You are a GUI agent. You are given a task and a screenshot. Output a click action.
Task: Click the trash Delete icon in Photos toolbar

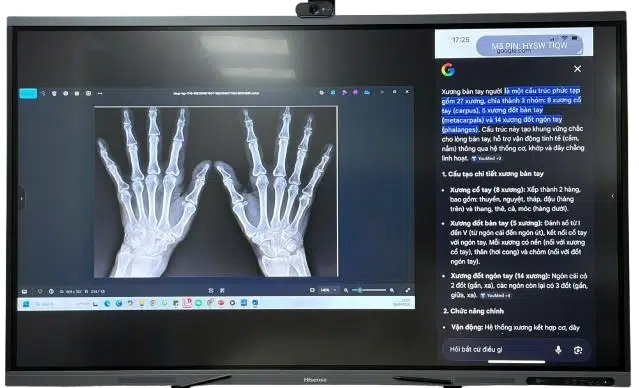tap(54, 93)
